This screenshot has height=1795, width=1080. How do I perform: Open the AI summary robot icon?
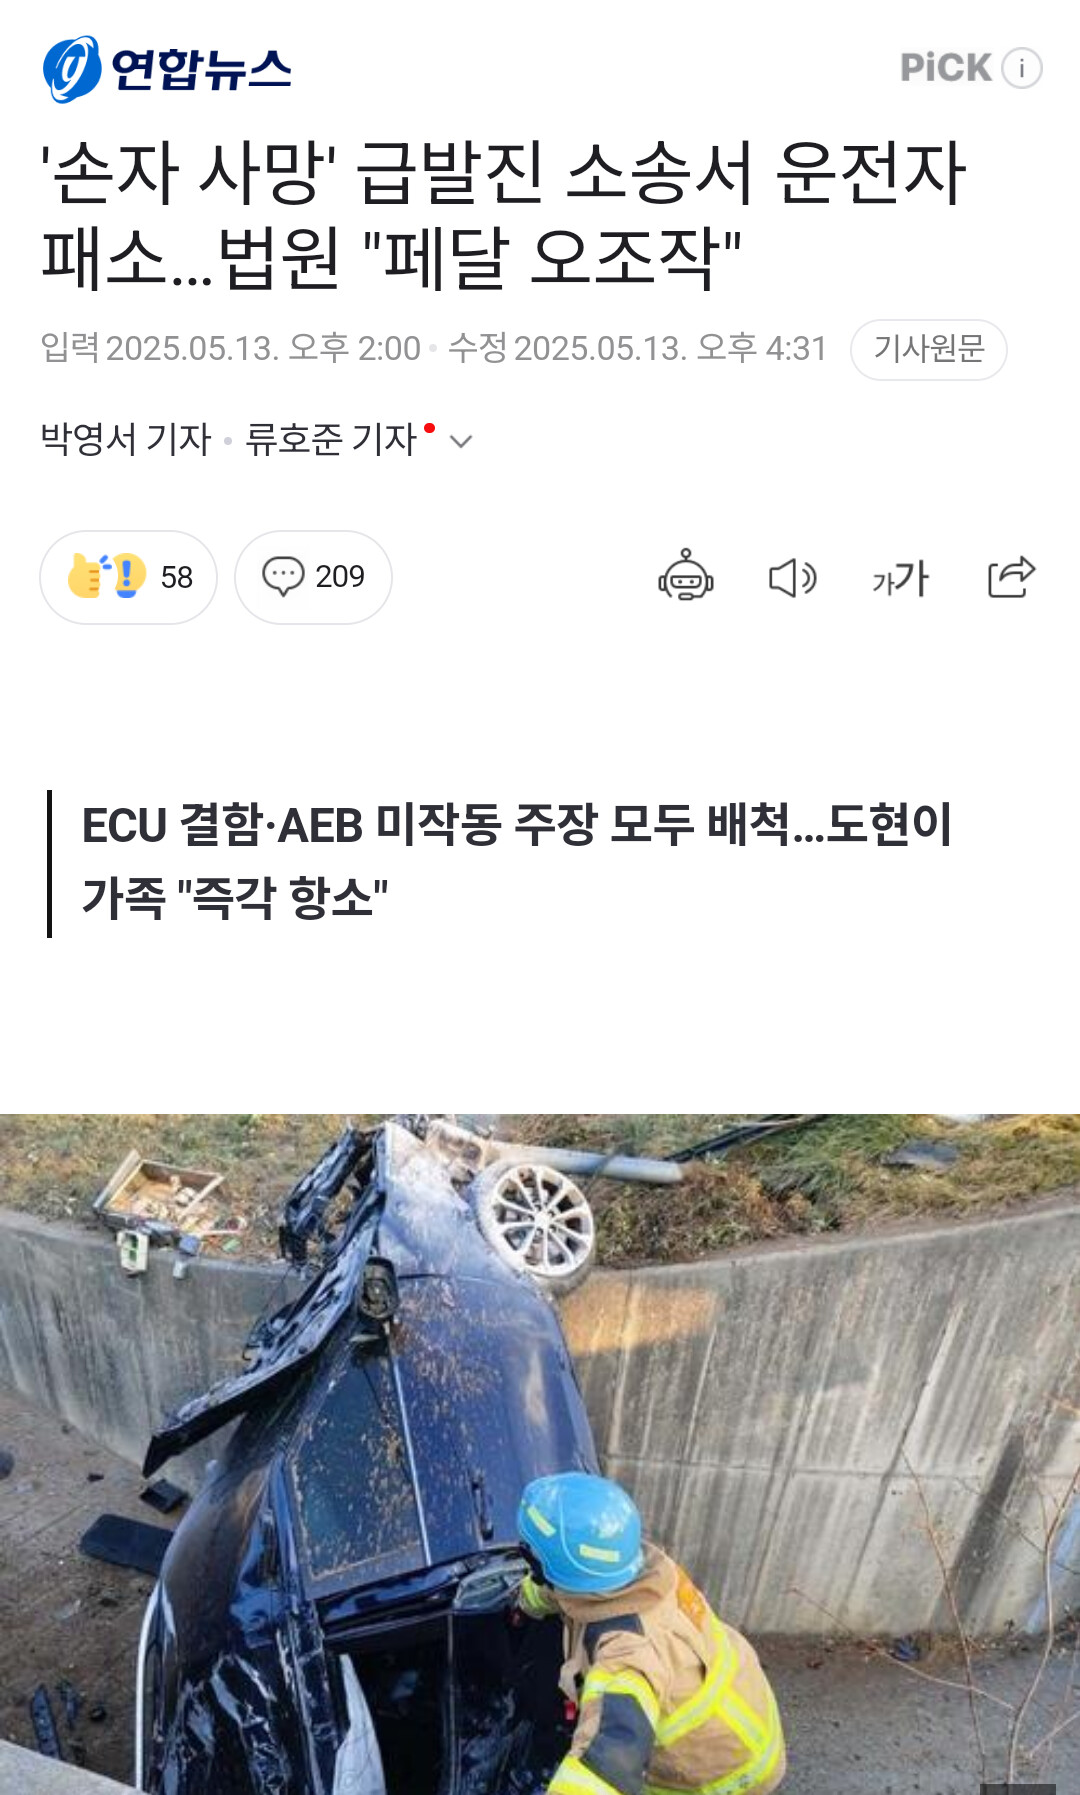(x=686, y=576)
